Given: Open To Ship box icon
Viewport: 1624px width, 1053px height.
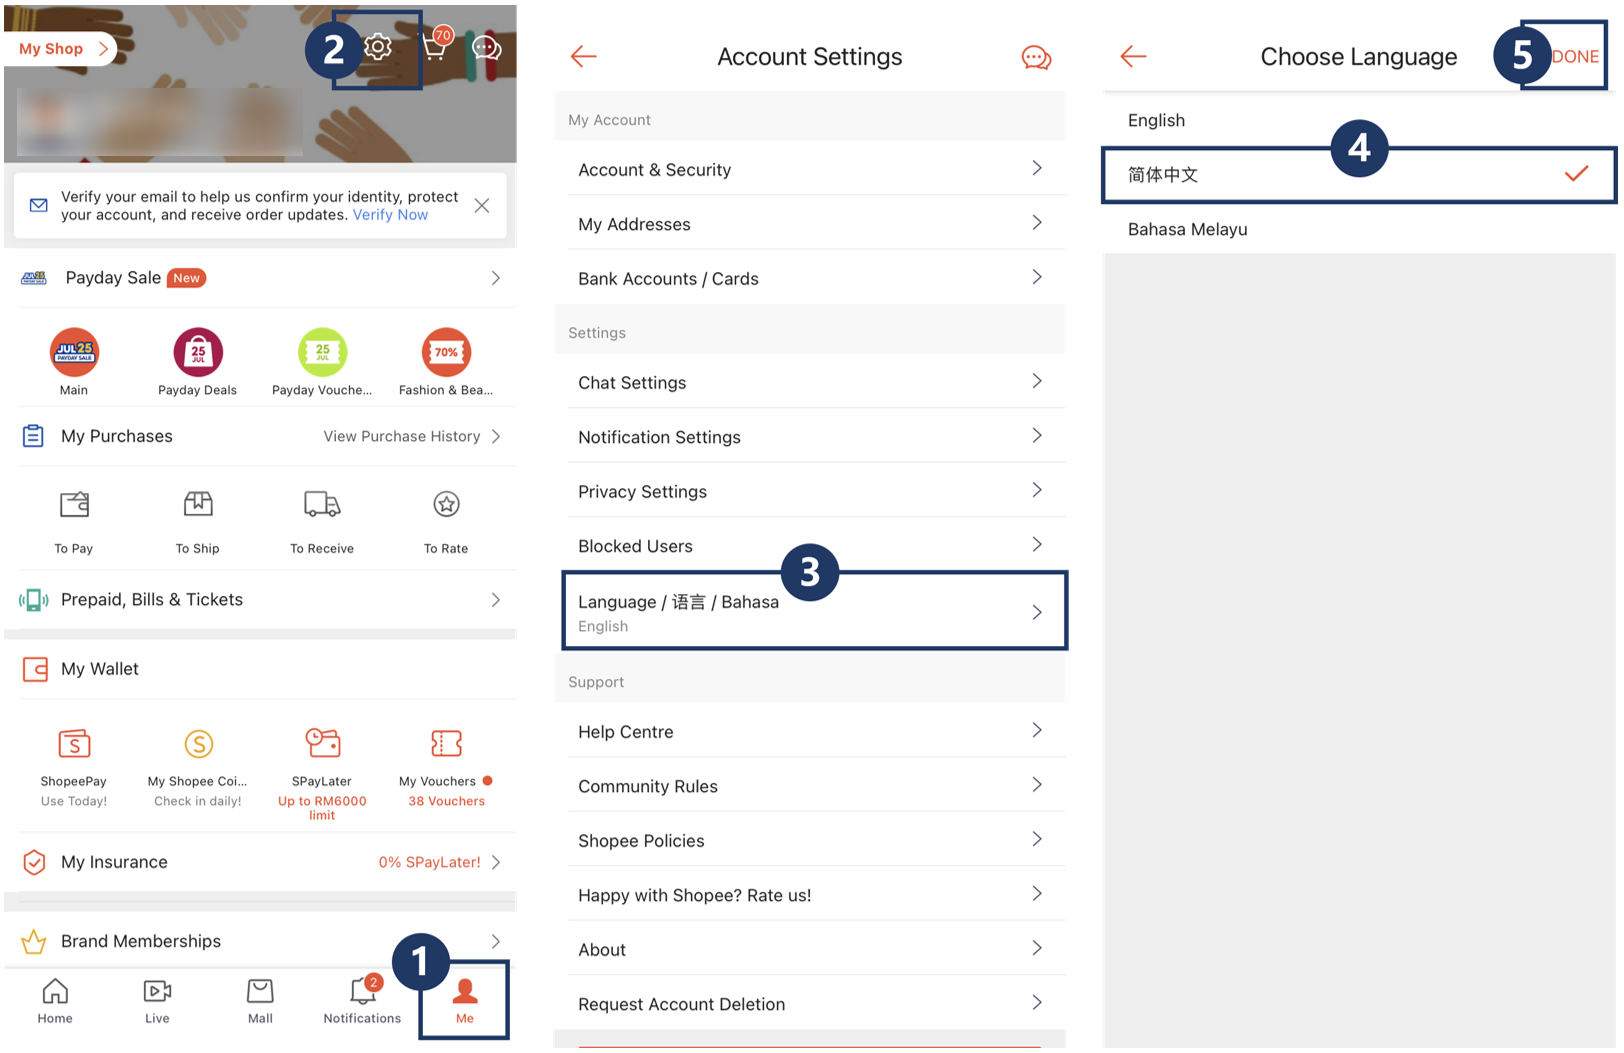Looking at the screenshot, I should pos(198,504).
